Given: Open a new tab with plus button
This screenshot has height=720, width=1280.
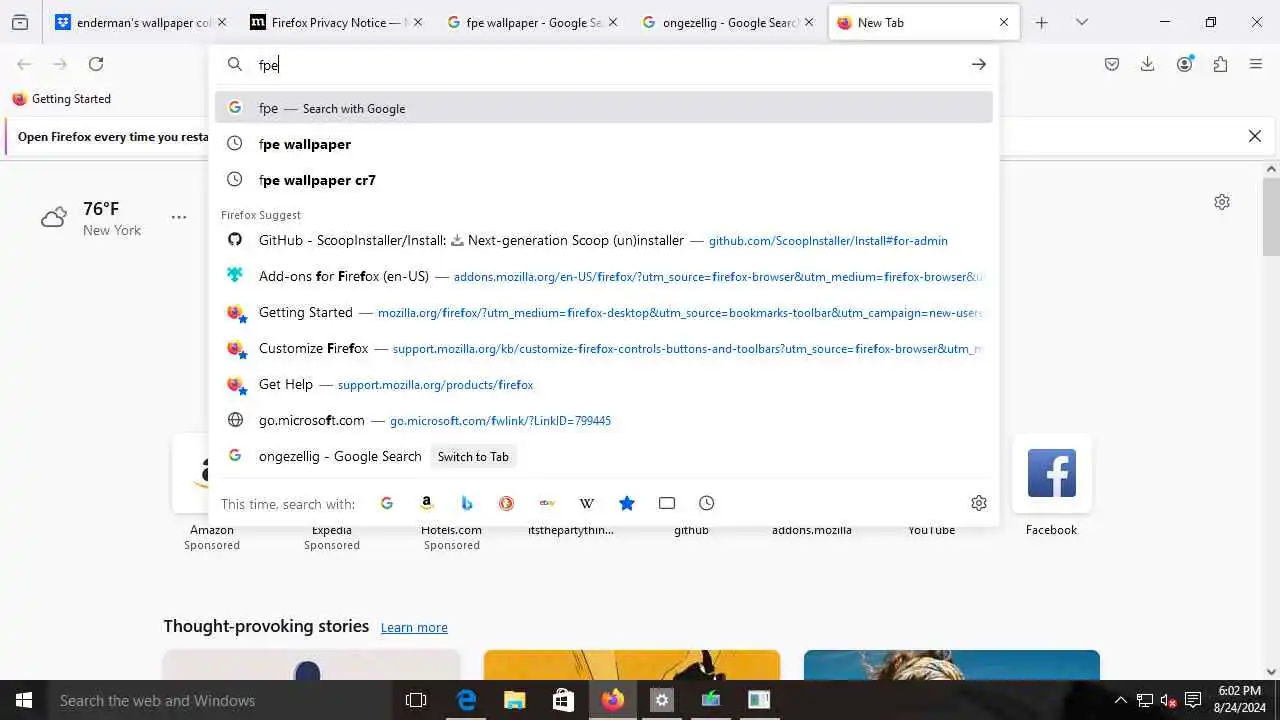Looking at the screenshot, I should 1042,22.
